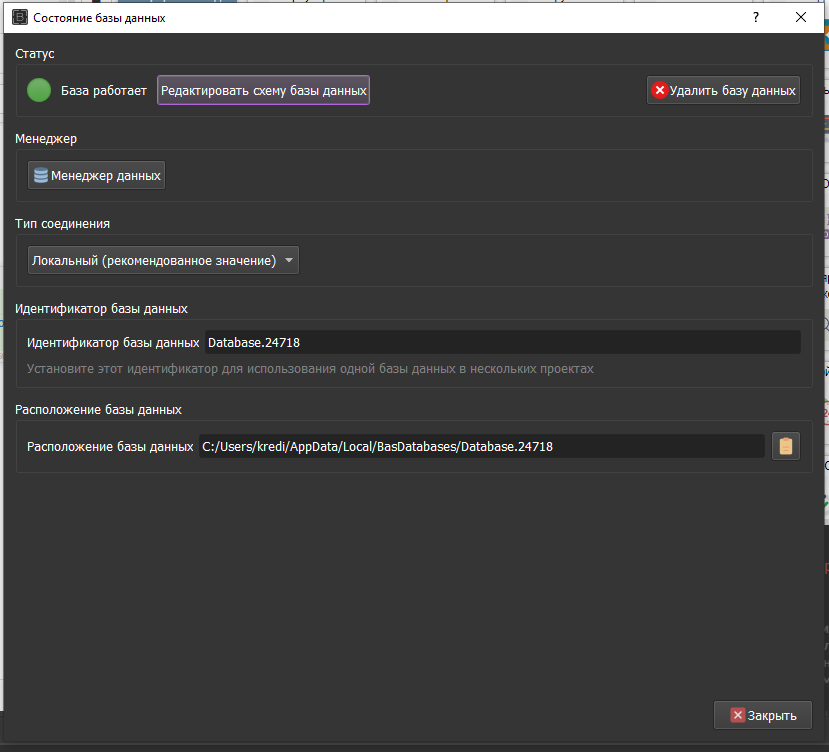Select the connection type dropdown under Тип соединения

[163, 259]
